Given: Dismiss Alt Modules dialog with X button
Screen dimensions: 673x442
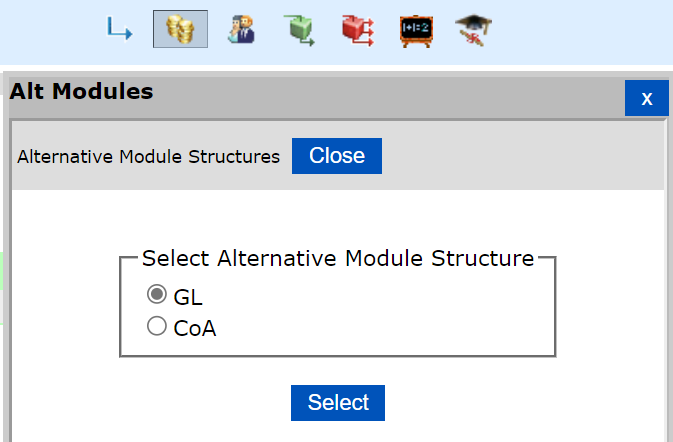Looking at the screenshot, I should coord(646,98).
